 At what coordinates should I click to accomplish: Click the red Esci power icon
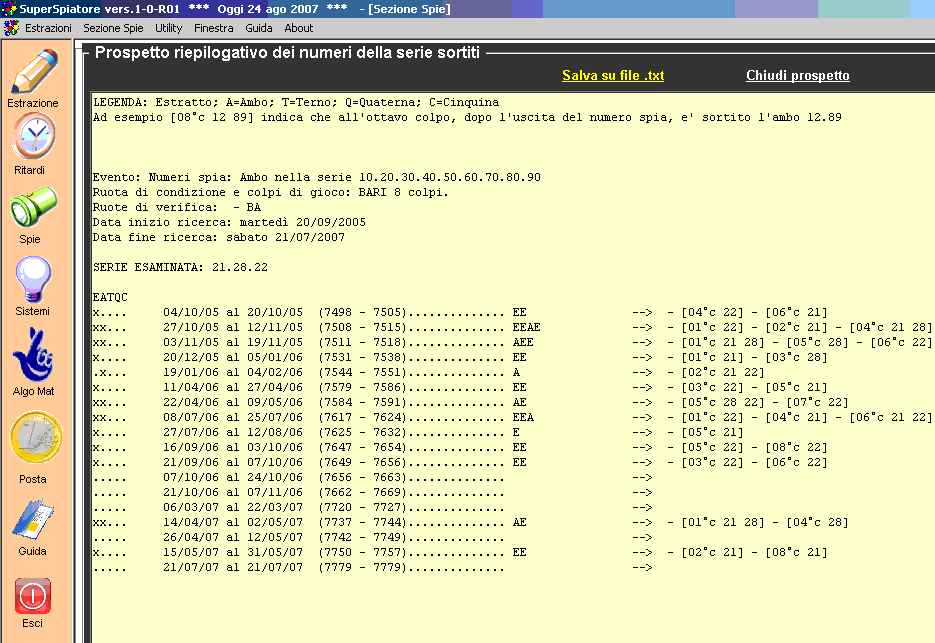[x=33, y=596]
